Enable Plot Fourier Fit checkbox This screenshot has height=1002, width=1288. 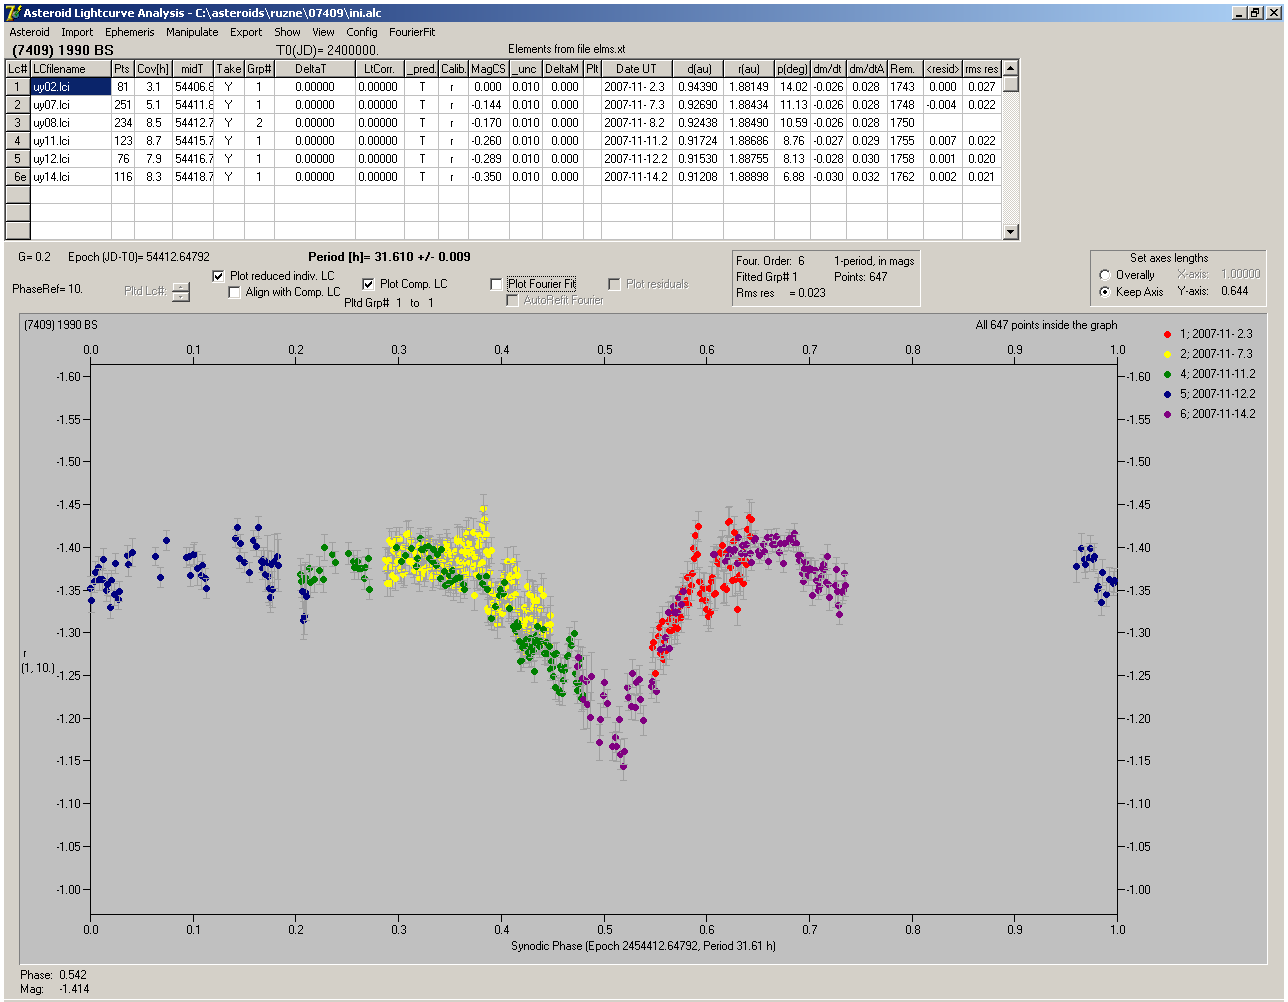click(497, 284)
